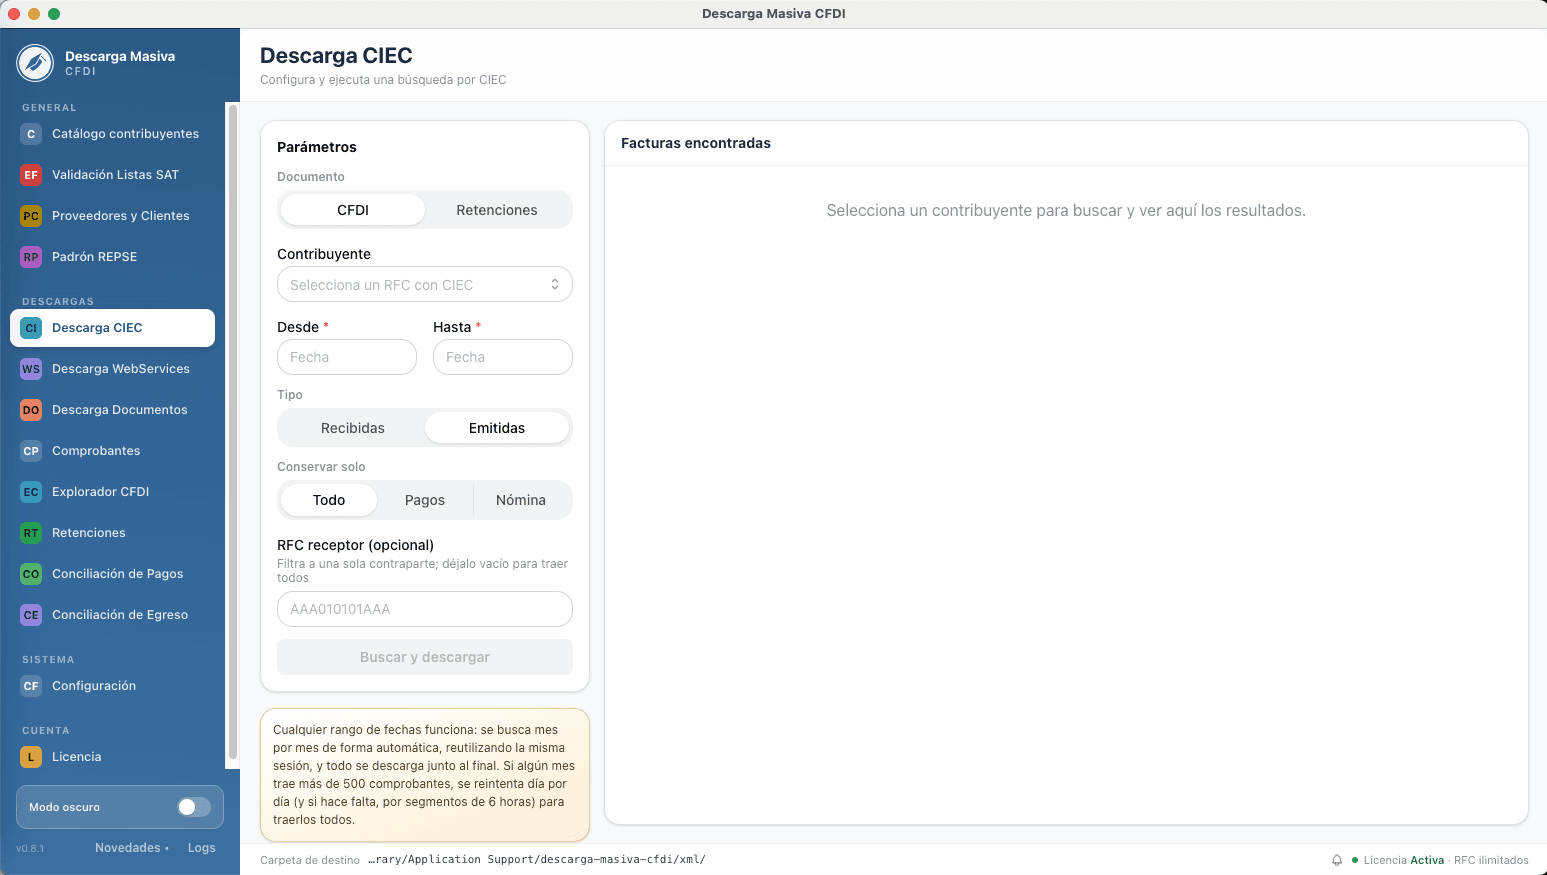
Task: Click the CI Descarga CIEC icon
Action: 31,328
